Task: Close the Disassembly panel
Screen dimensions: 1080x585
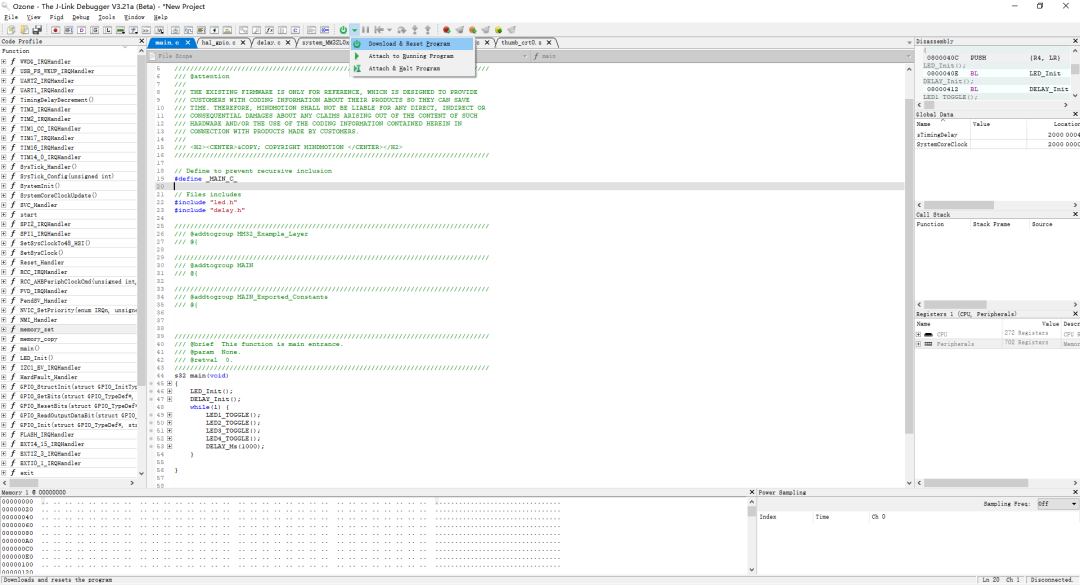Action: pyautogui.click(x=1075, y=41)
